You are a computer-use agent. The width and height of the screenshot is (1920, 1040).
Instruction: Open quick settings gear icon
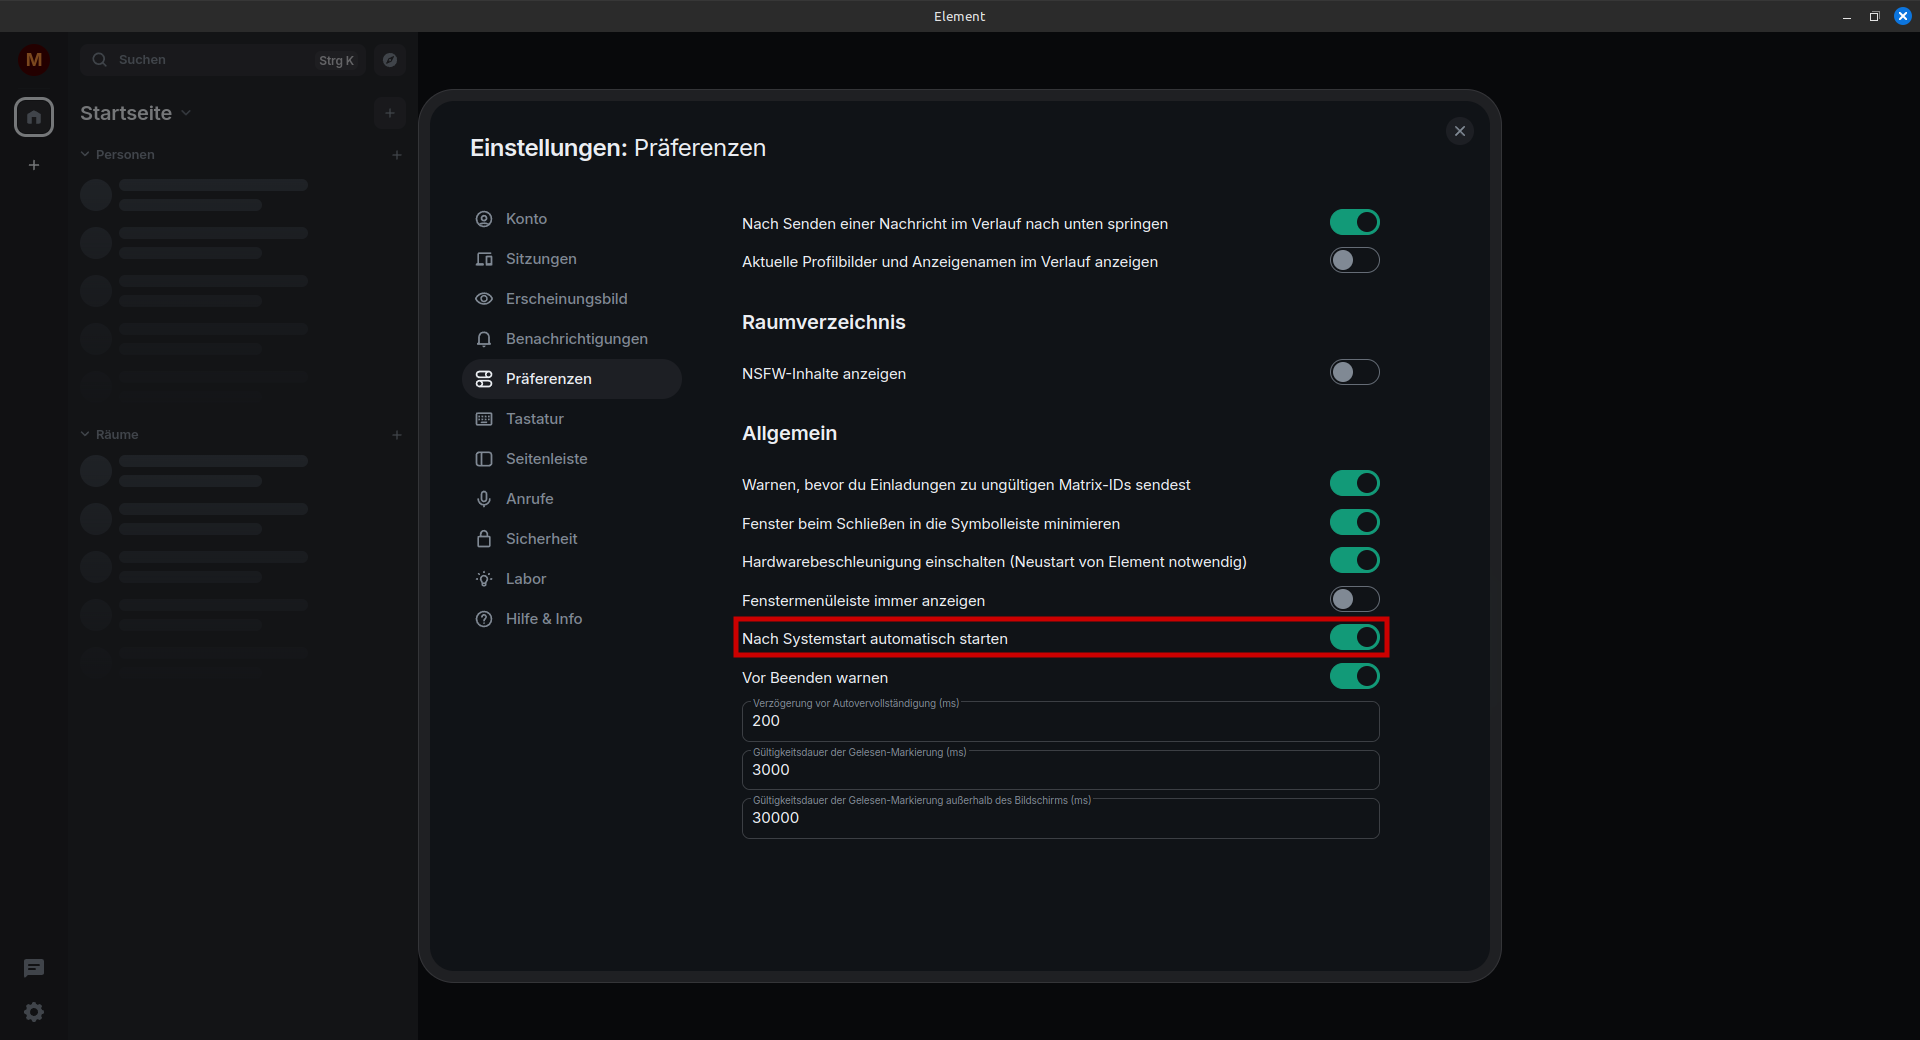click(34, 1012)
